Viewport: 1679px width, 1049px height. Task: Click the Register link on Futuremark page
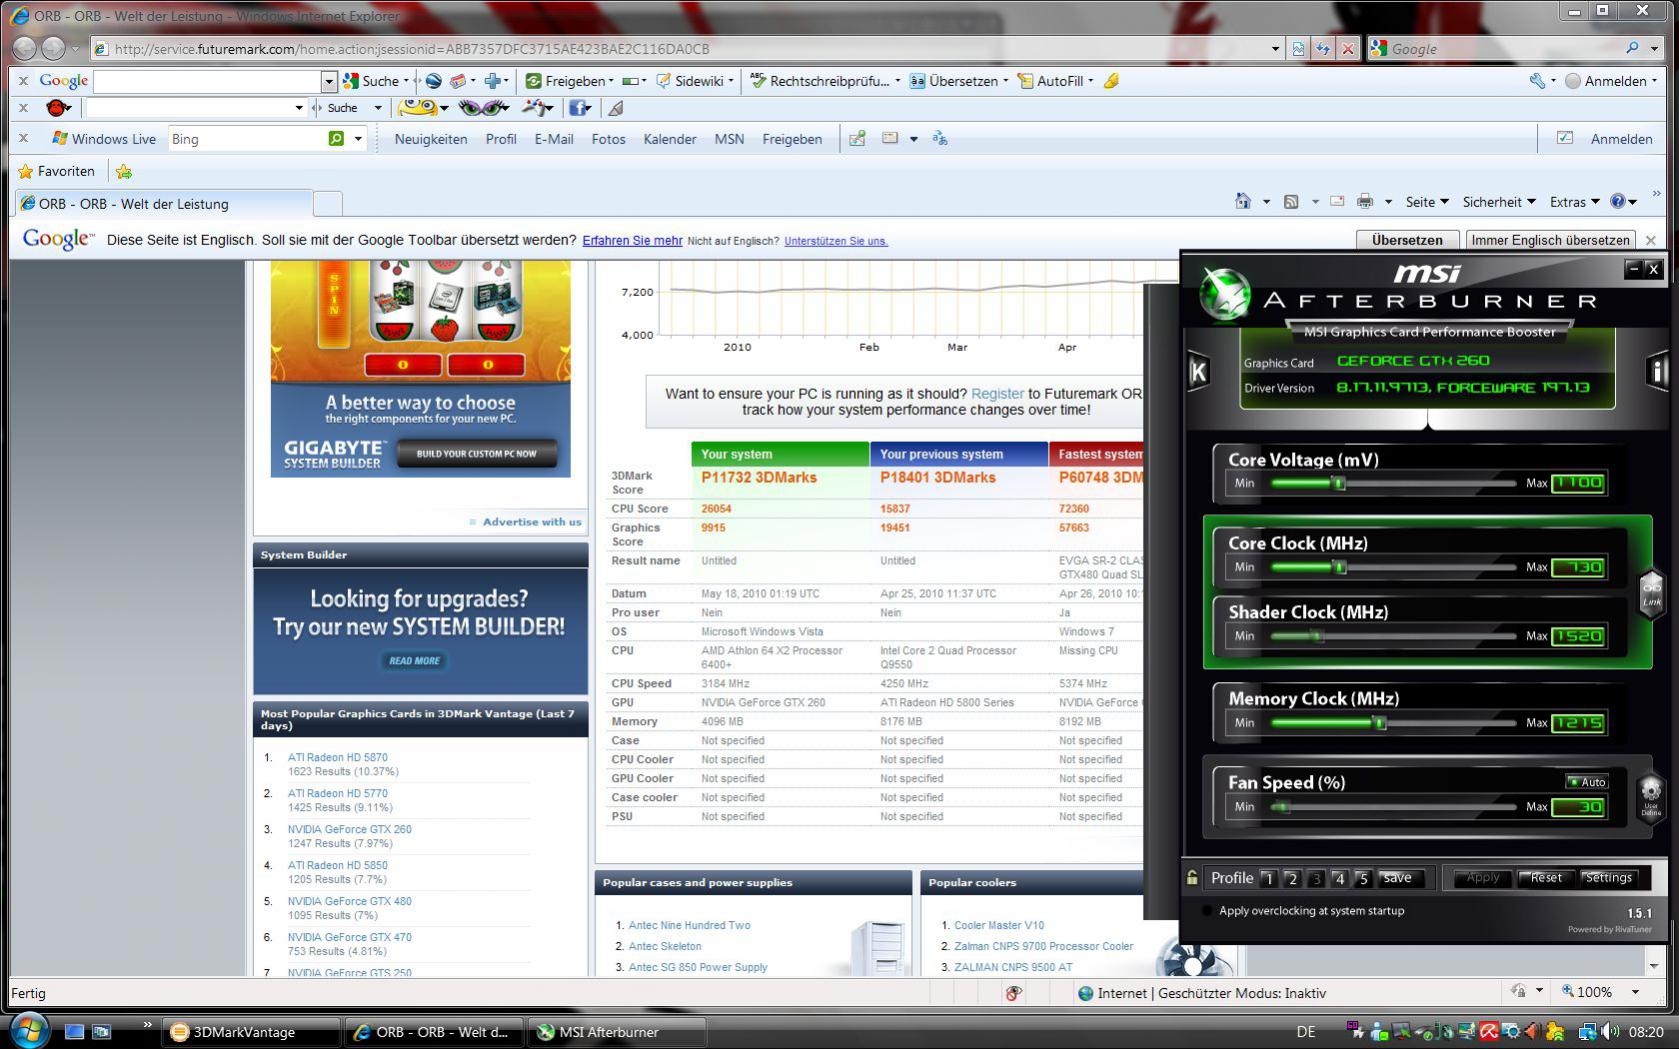[997, 394]
